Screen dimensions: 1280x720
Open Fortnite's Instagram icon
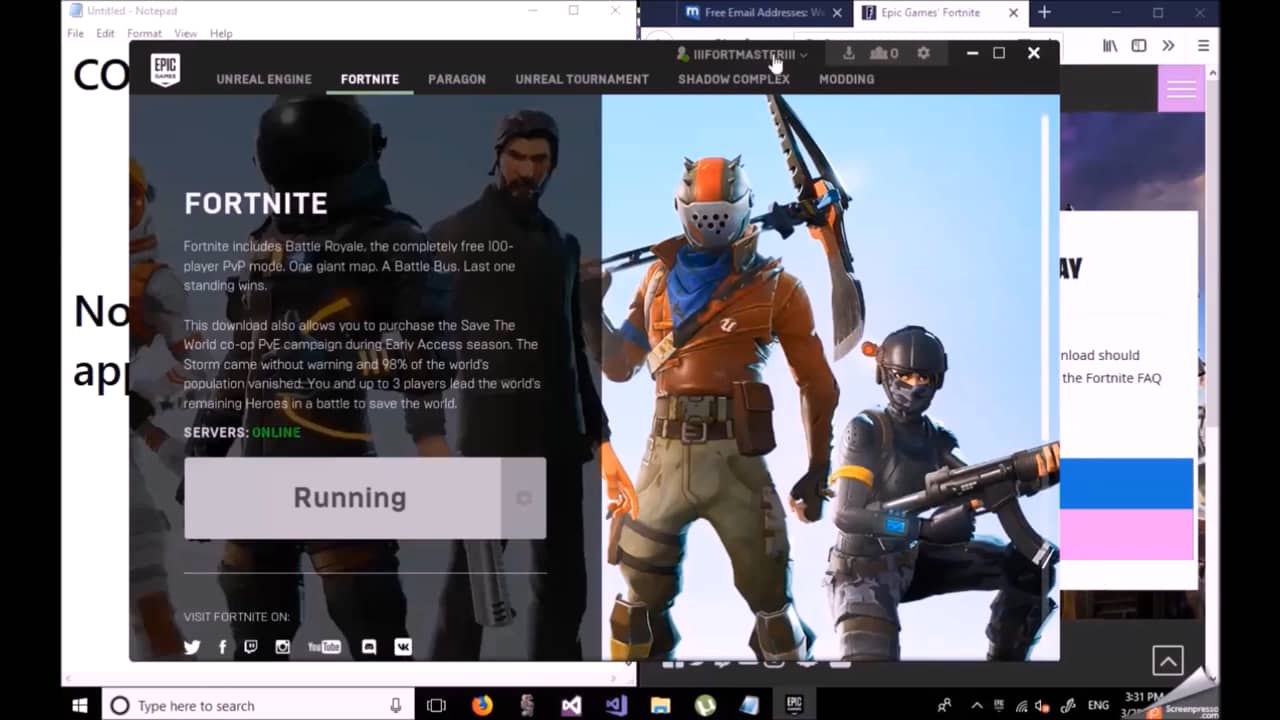click(283, 647)
